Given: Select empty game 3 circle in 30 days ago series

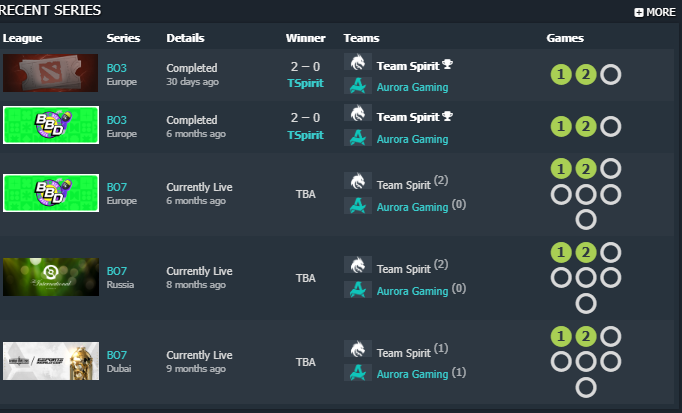Looking at the screenshot, I should pyautogui.click(x=610, y=74).
